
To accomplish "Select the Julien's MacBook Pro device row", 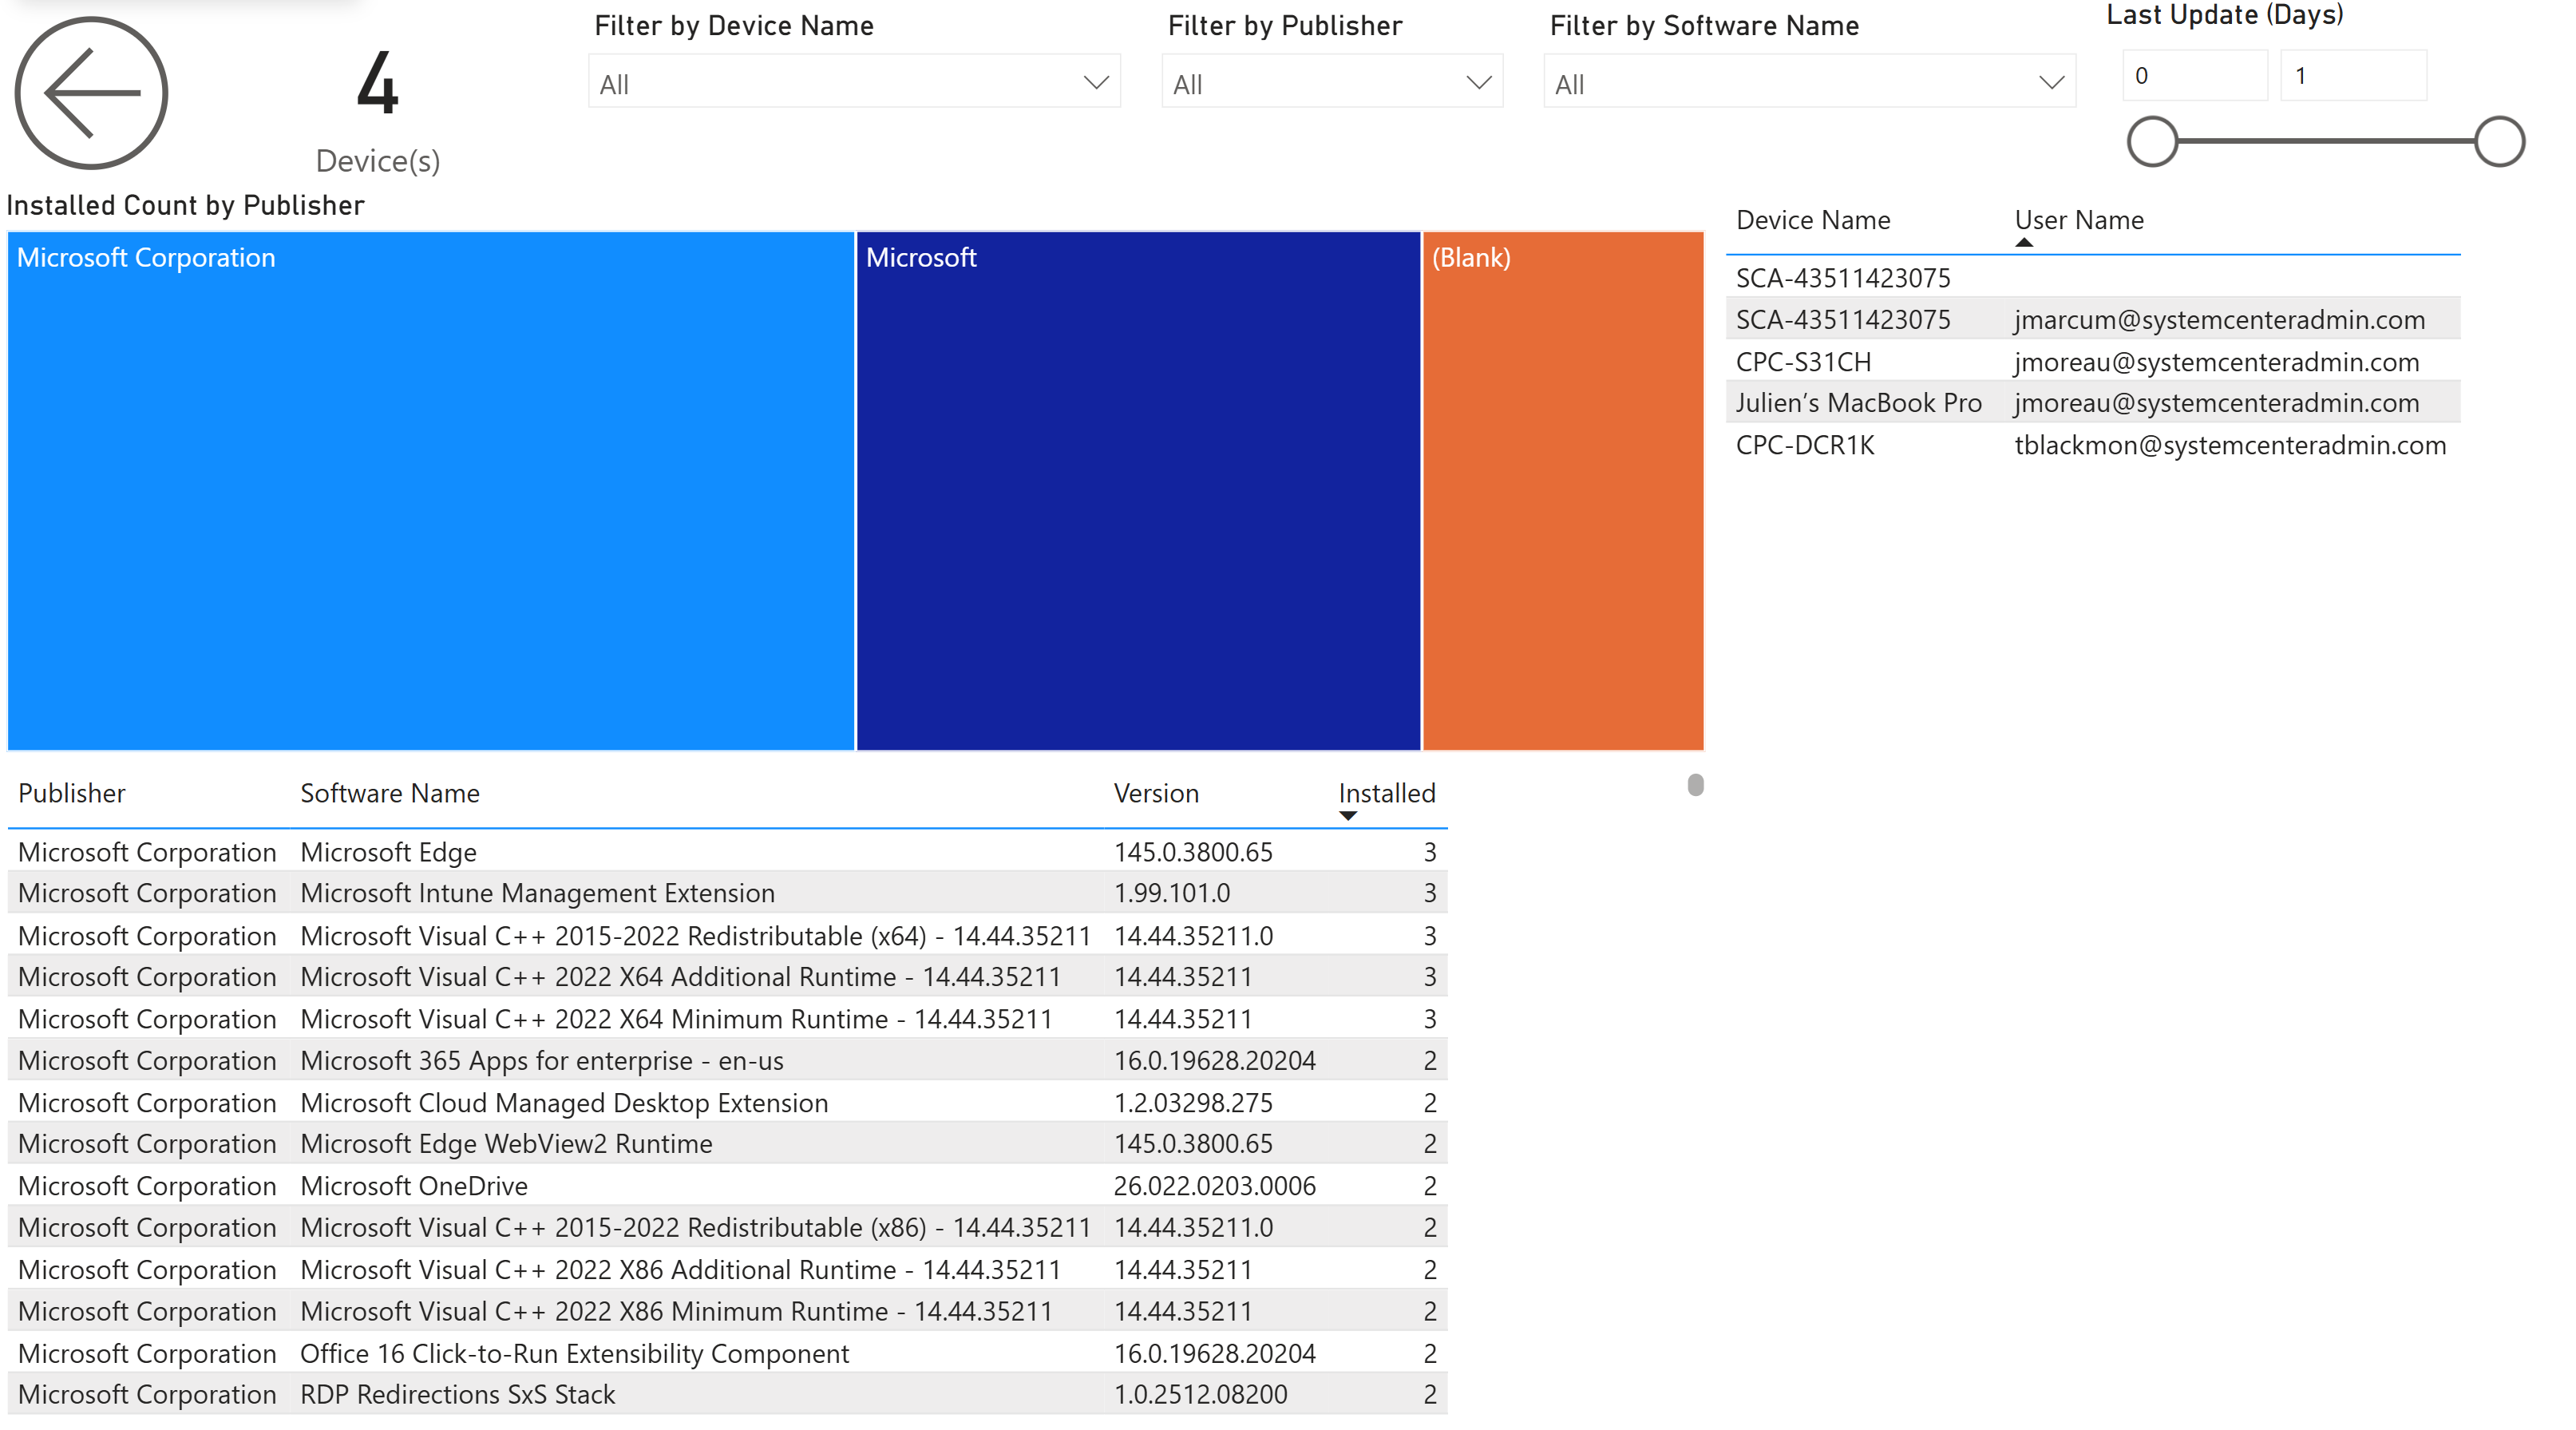I will click(2093, 403).
